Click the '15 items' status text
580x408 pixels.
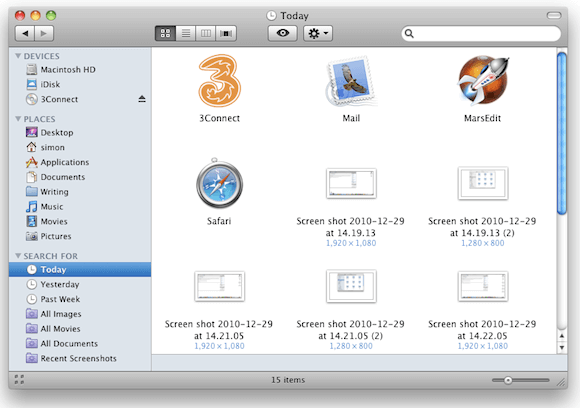point(288,380)
